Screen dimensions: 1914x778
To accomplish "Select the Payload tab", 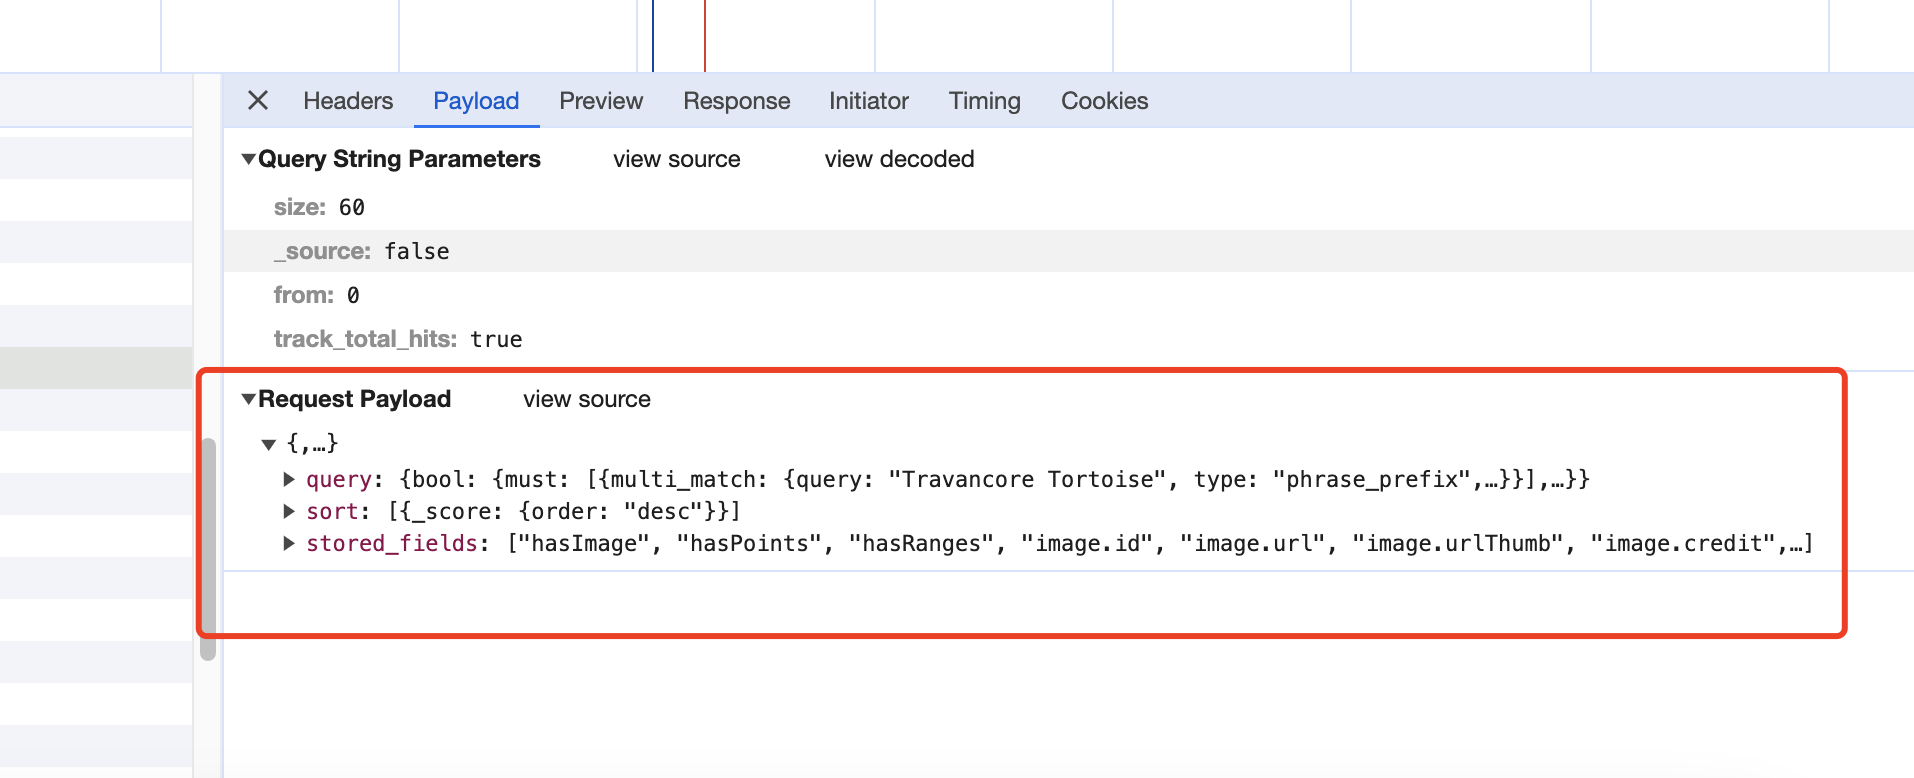I will [476, 101].
